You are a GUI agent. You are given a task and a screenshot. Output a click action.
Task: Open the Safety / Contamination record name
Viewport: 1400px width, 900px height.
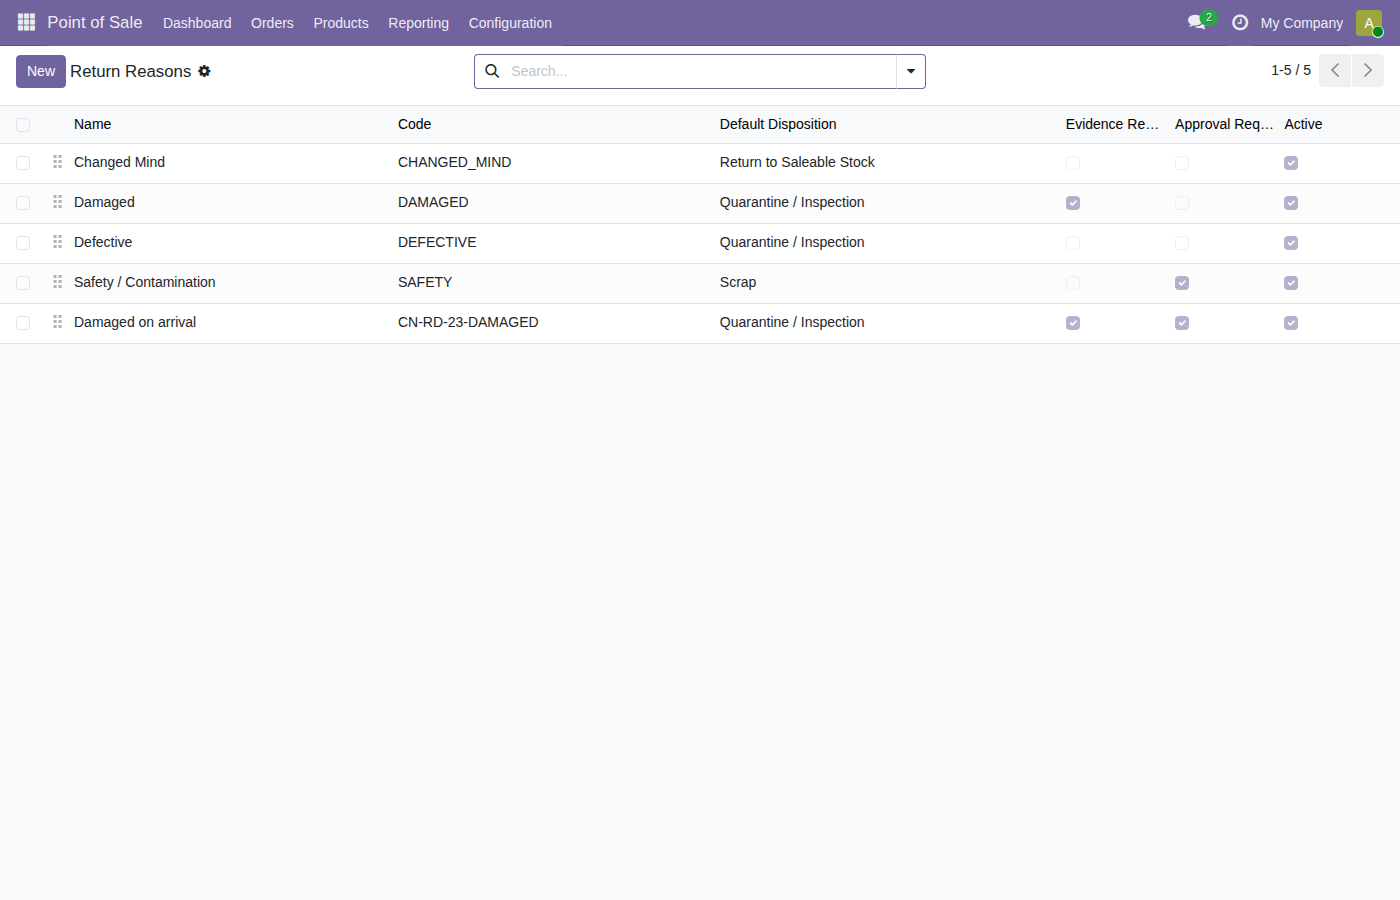click(x=145, y=282)
